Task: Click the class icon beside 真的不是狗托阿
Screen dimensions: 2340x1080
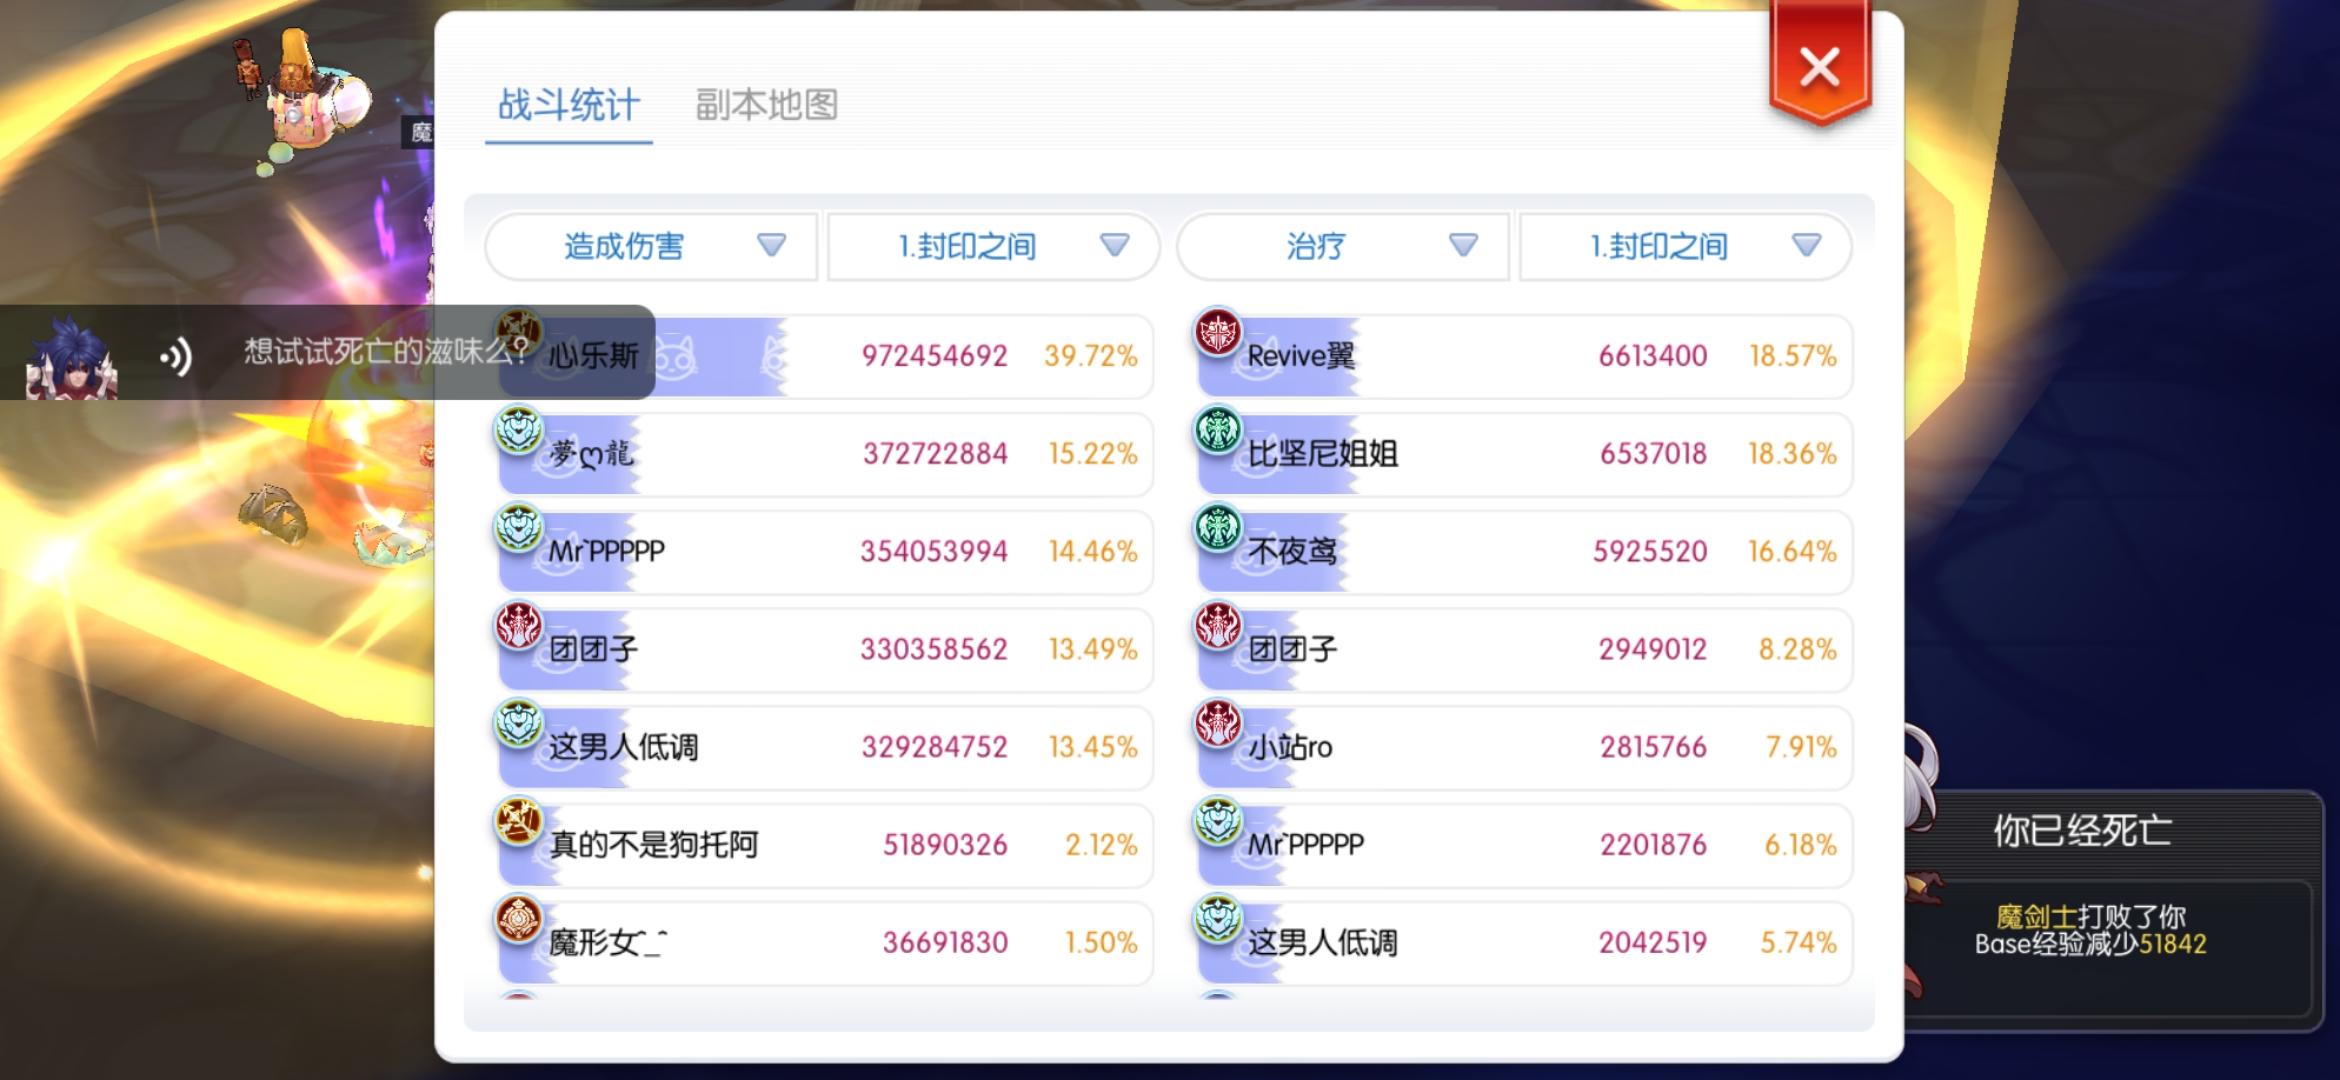Action: click(519, 822)
